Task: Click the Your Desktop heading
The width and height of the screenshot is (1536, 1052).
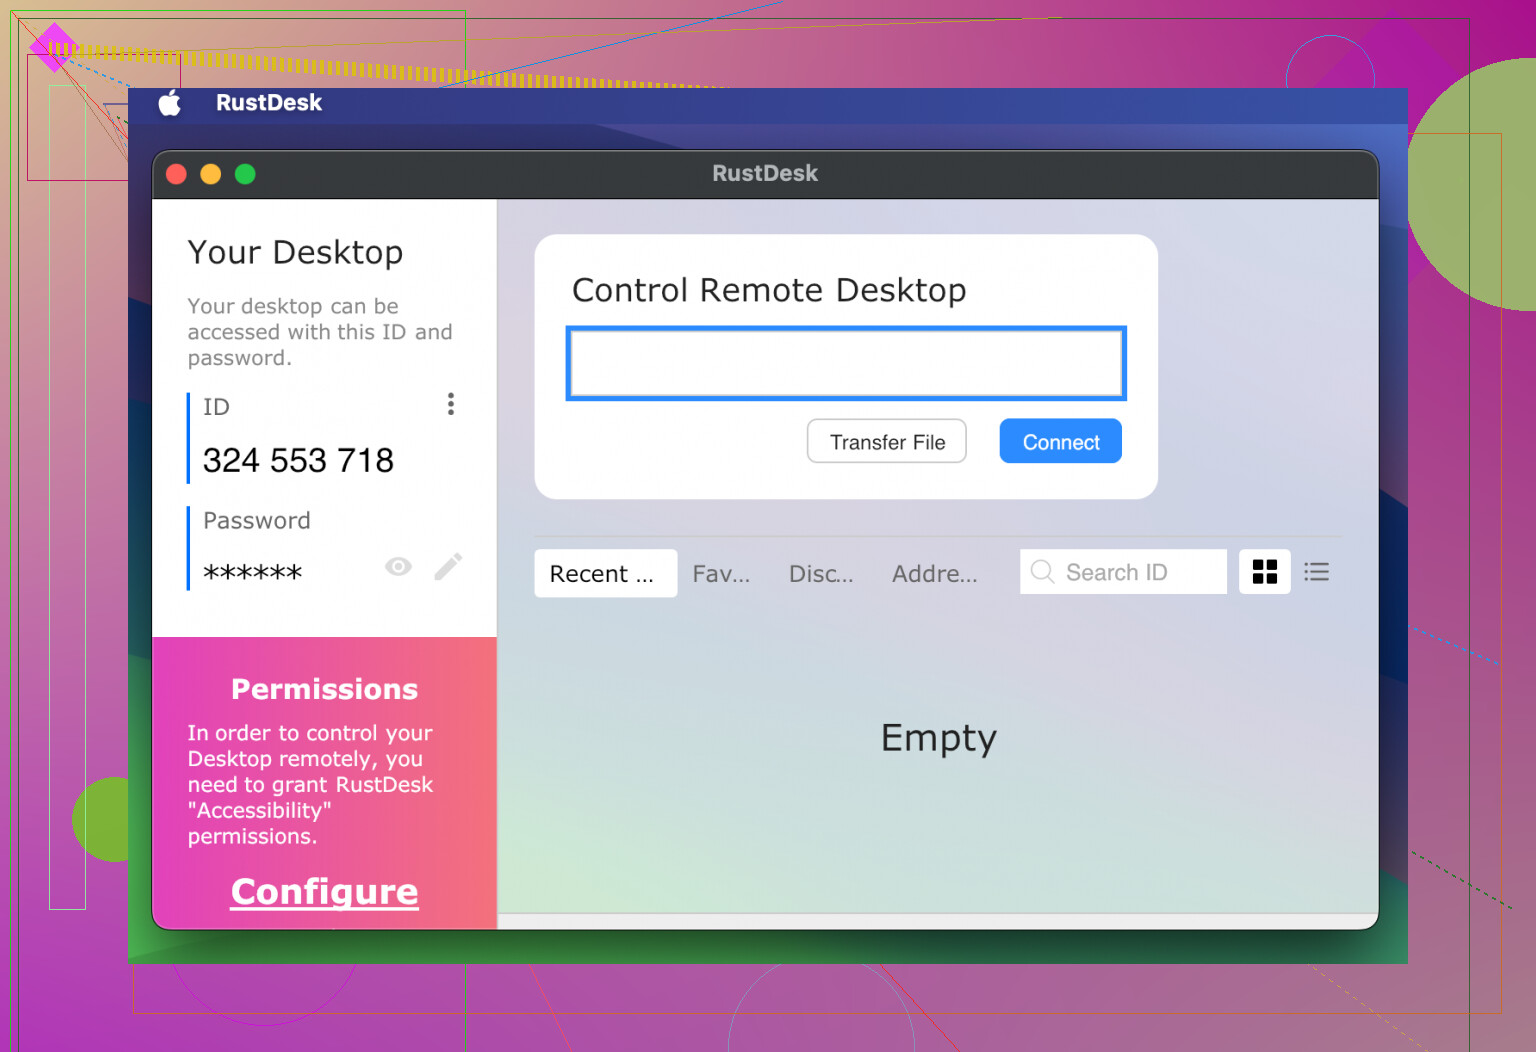Action: (x=295, y=252)
